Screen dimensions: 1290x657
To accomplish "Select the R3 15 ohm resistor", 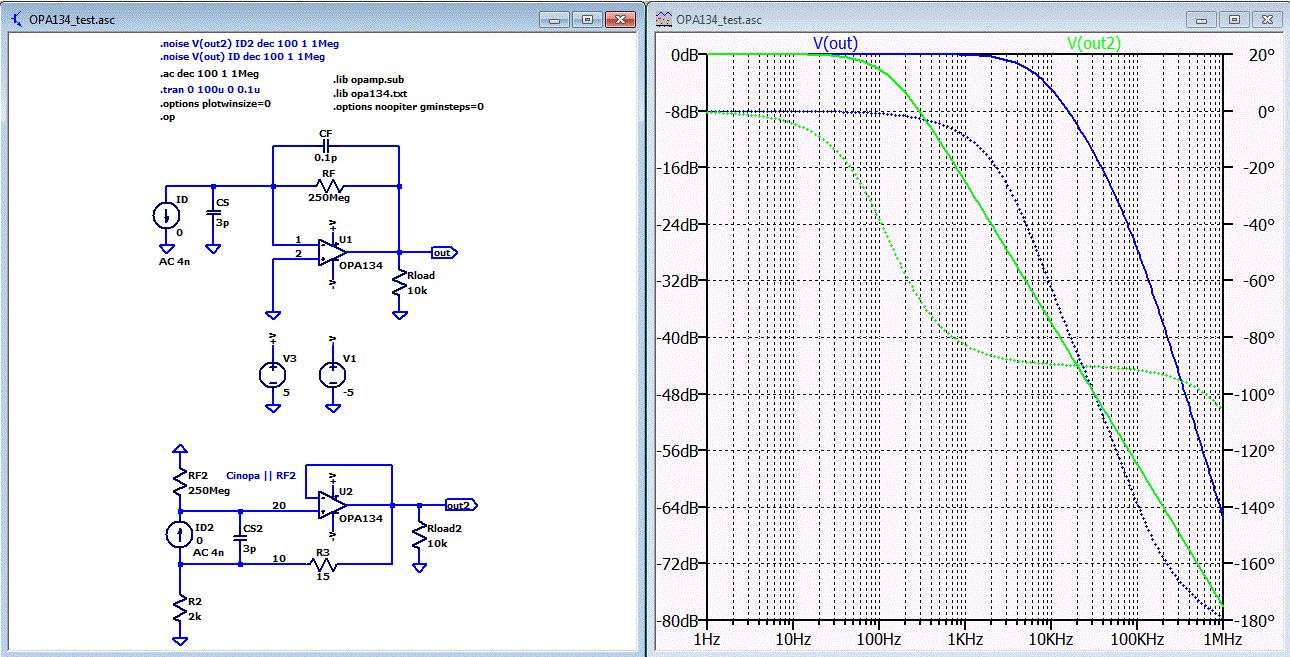I will coord(322,565).
